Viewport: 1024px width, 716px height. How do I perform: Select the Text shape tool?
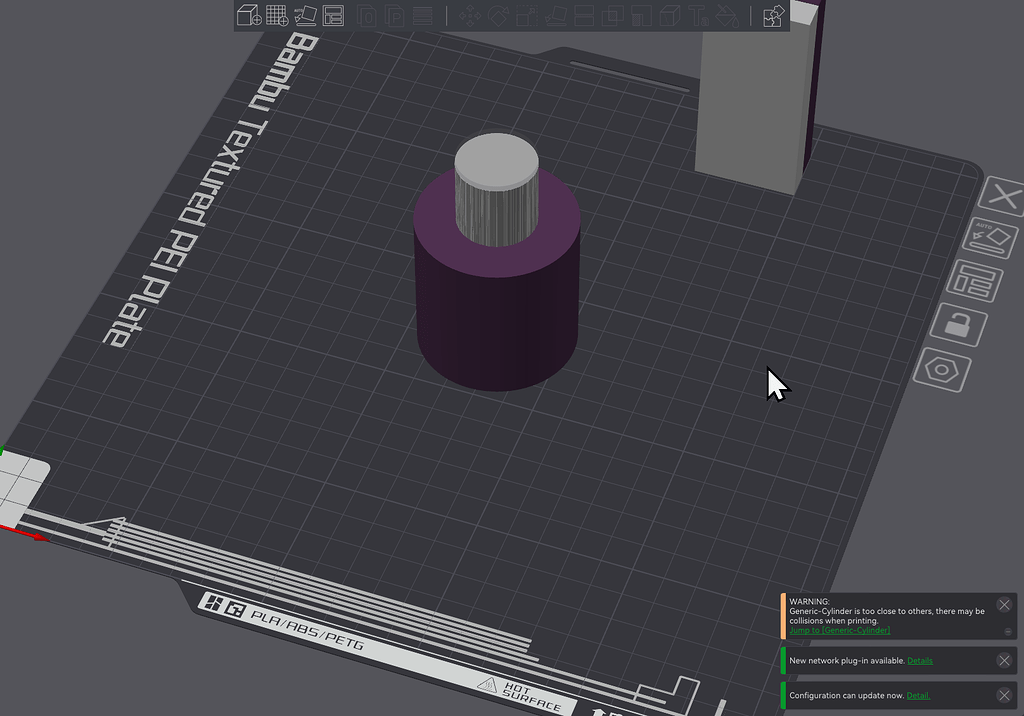pyautogui.click(x=698, y=15)
